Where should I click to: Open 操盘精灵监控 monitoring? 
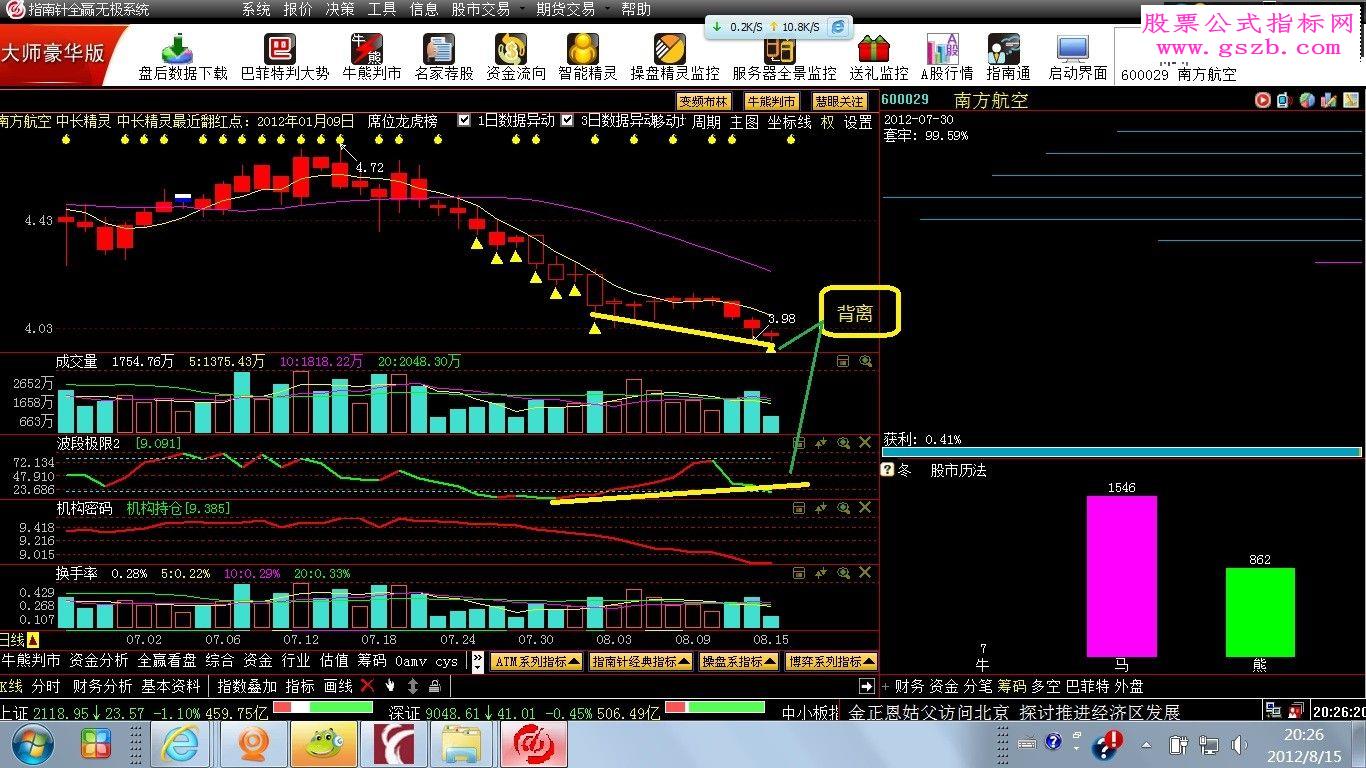coord(675,57)
